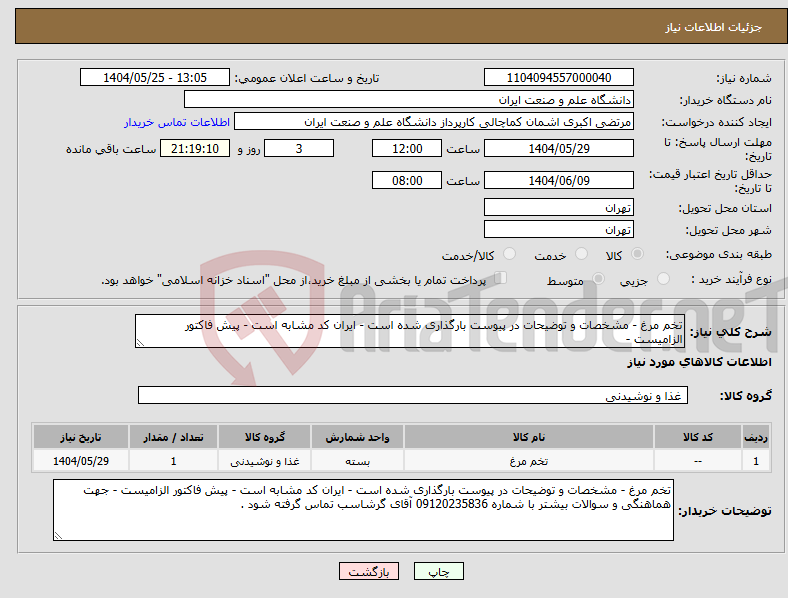Click the table date cell 1404/05/29

pyautogui.click(x=81, y=461)
